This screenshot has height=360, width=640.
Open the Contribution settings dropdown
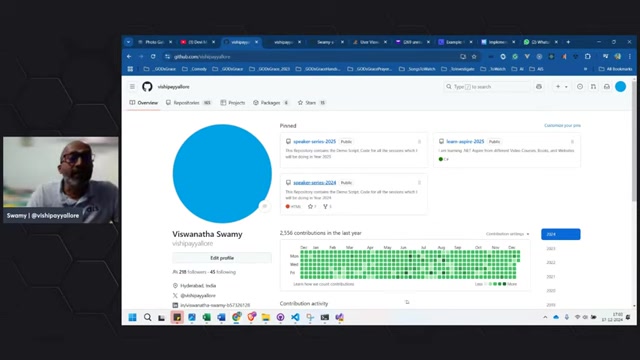(x=507, y=234)
